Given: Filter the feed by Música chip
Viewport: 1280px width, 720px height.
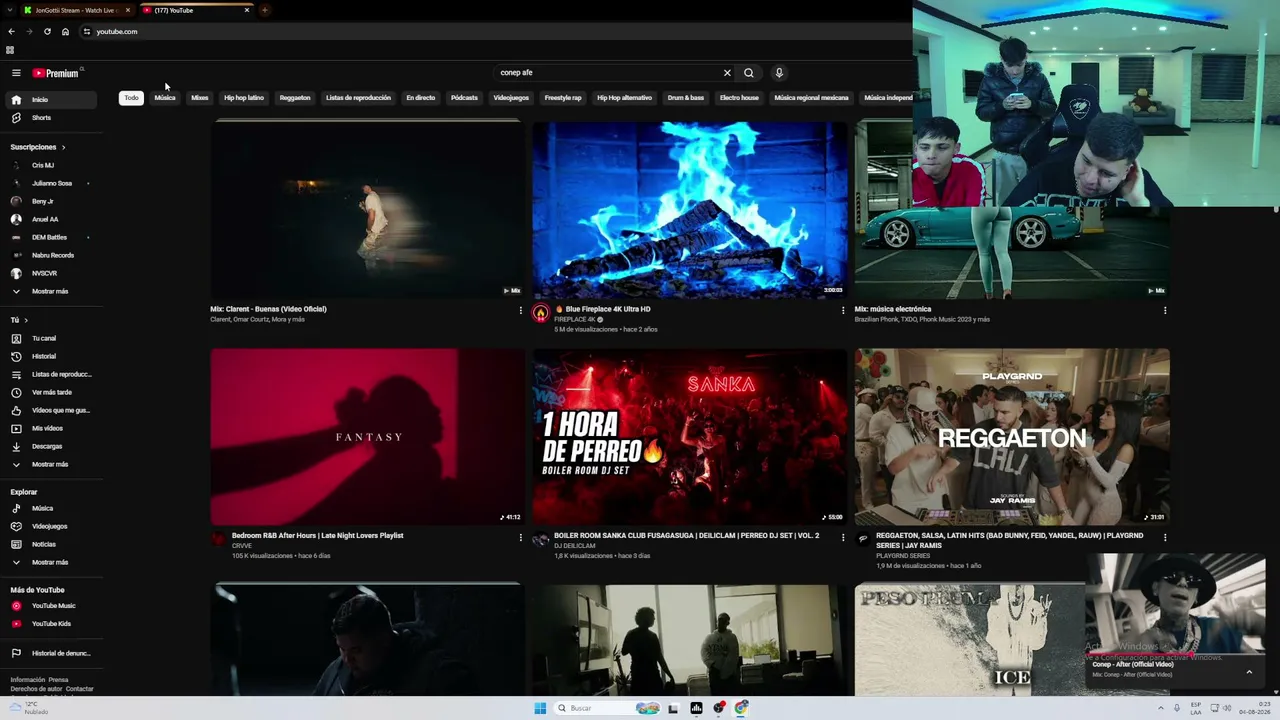Looking at the screenshot, I should pos(165,98).
